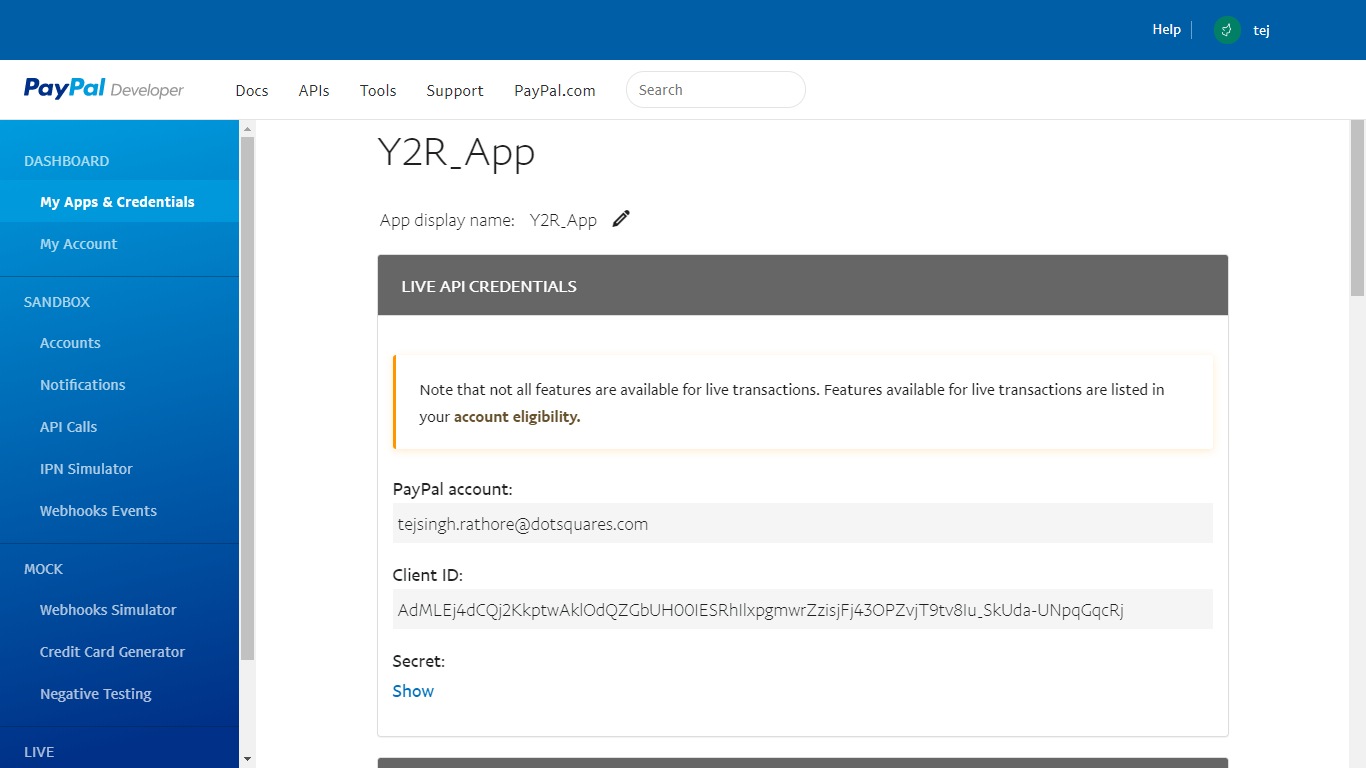
Task: Open the Help link
Action: pos(1166,30)
